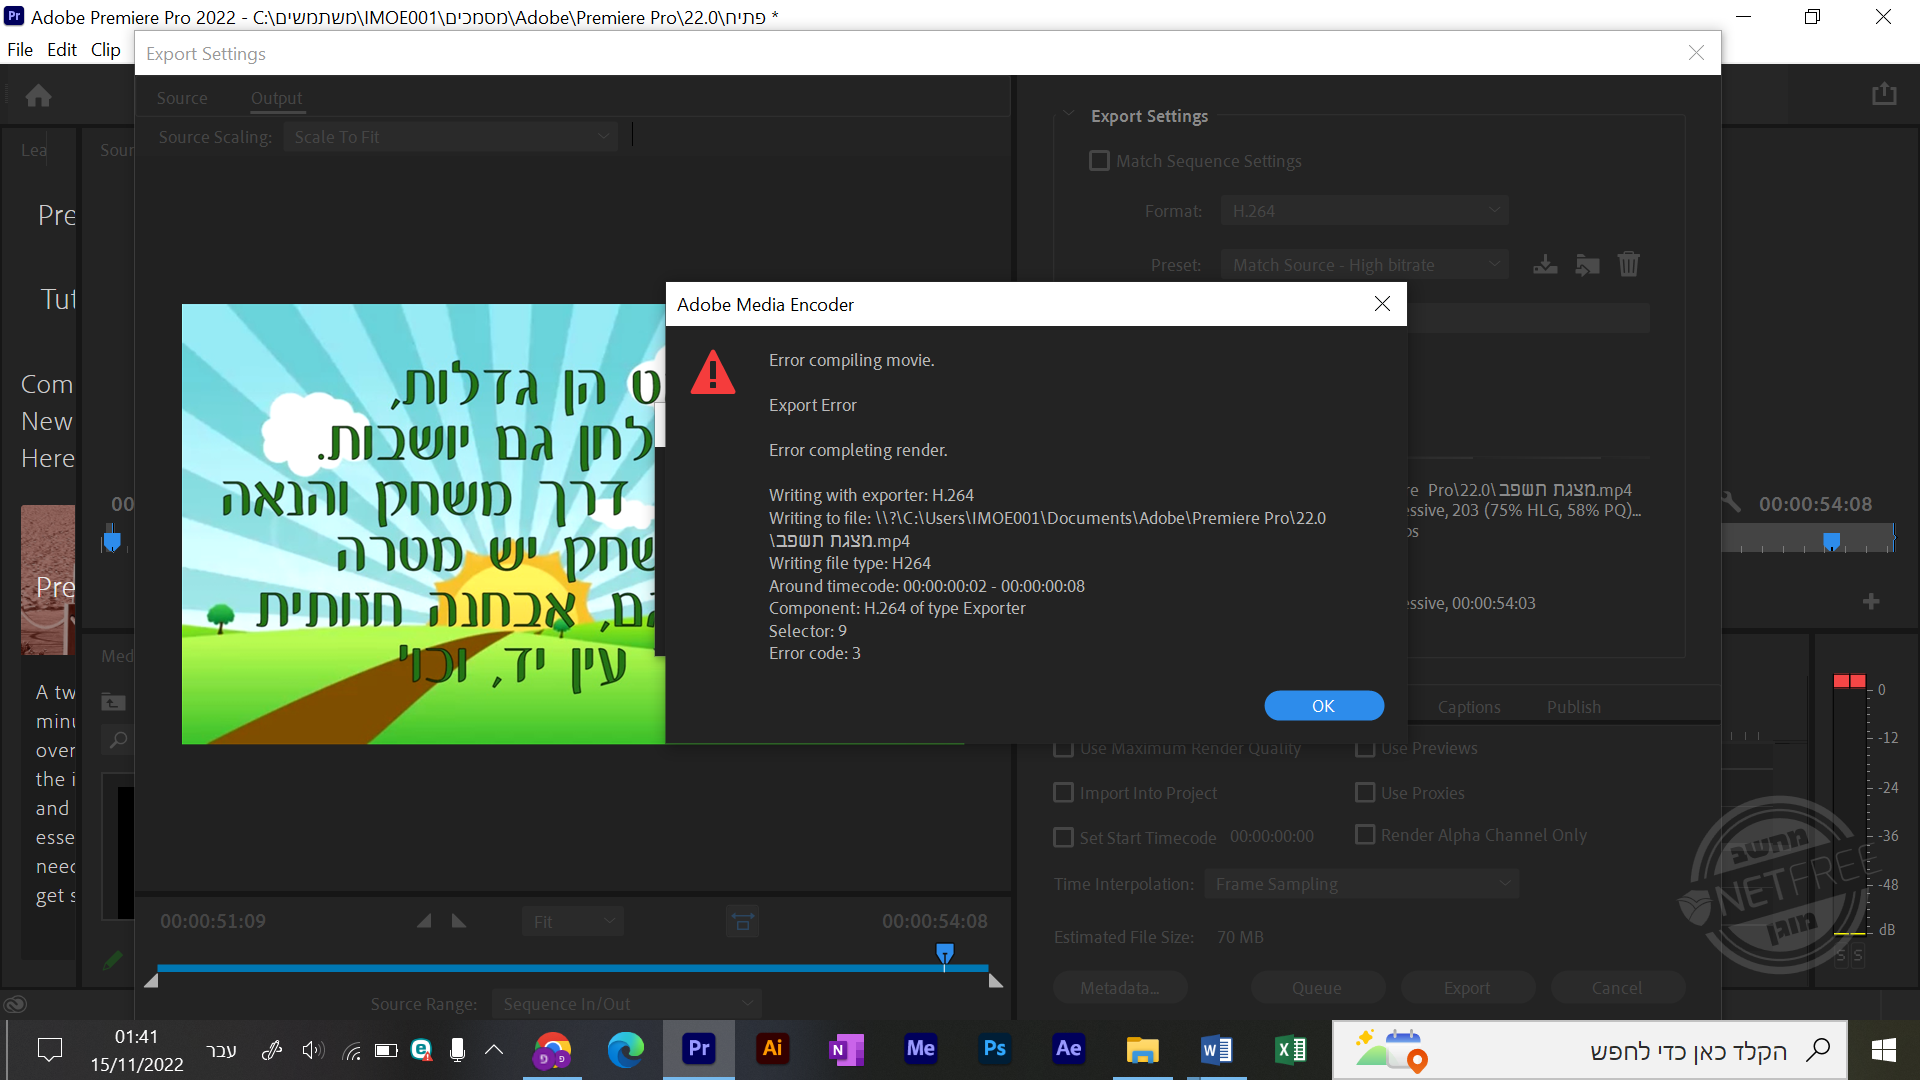
Task: Check the Import Into Project option
Action: 1064,793
